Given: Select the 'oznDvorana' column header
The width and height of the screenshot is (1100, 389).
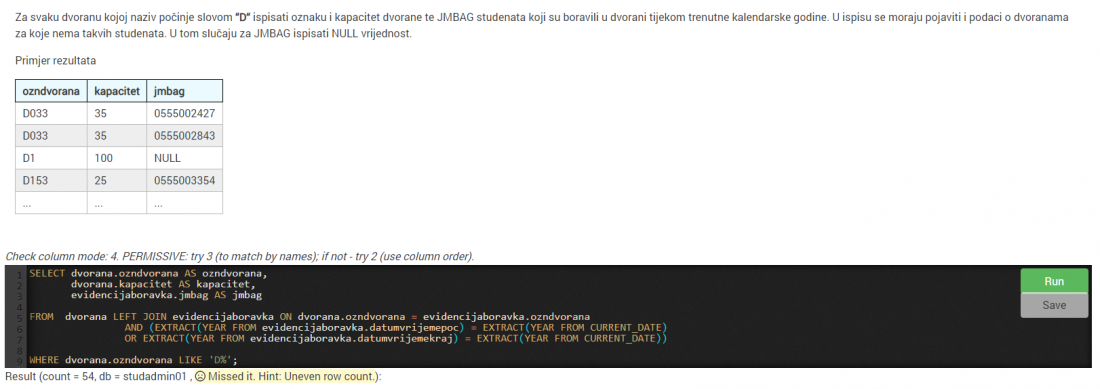Looking at the screenshot, I should pyautogui.click(x=51, y=91).
